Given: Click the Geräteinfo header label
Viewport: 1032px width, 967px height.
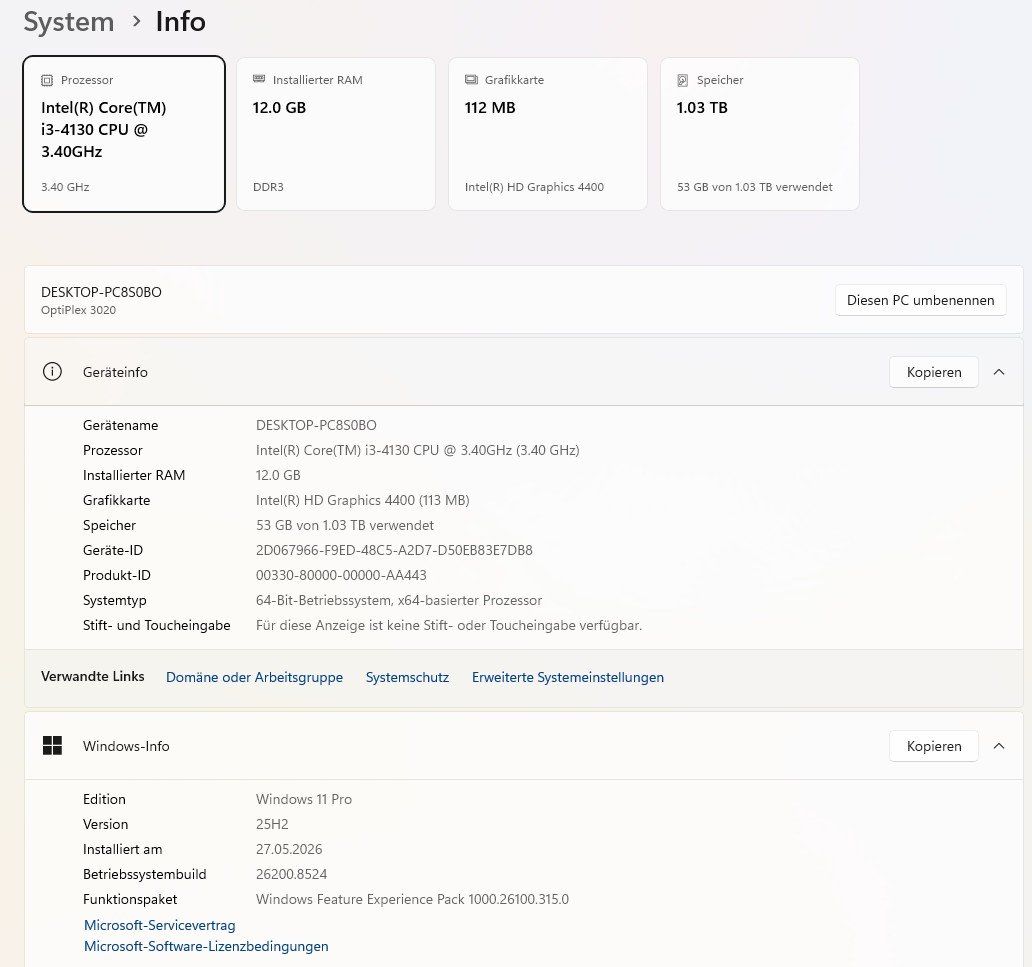Looking at the screenshot, I should pos(115,372).
